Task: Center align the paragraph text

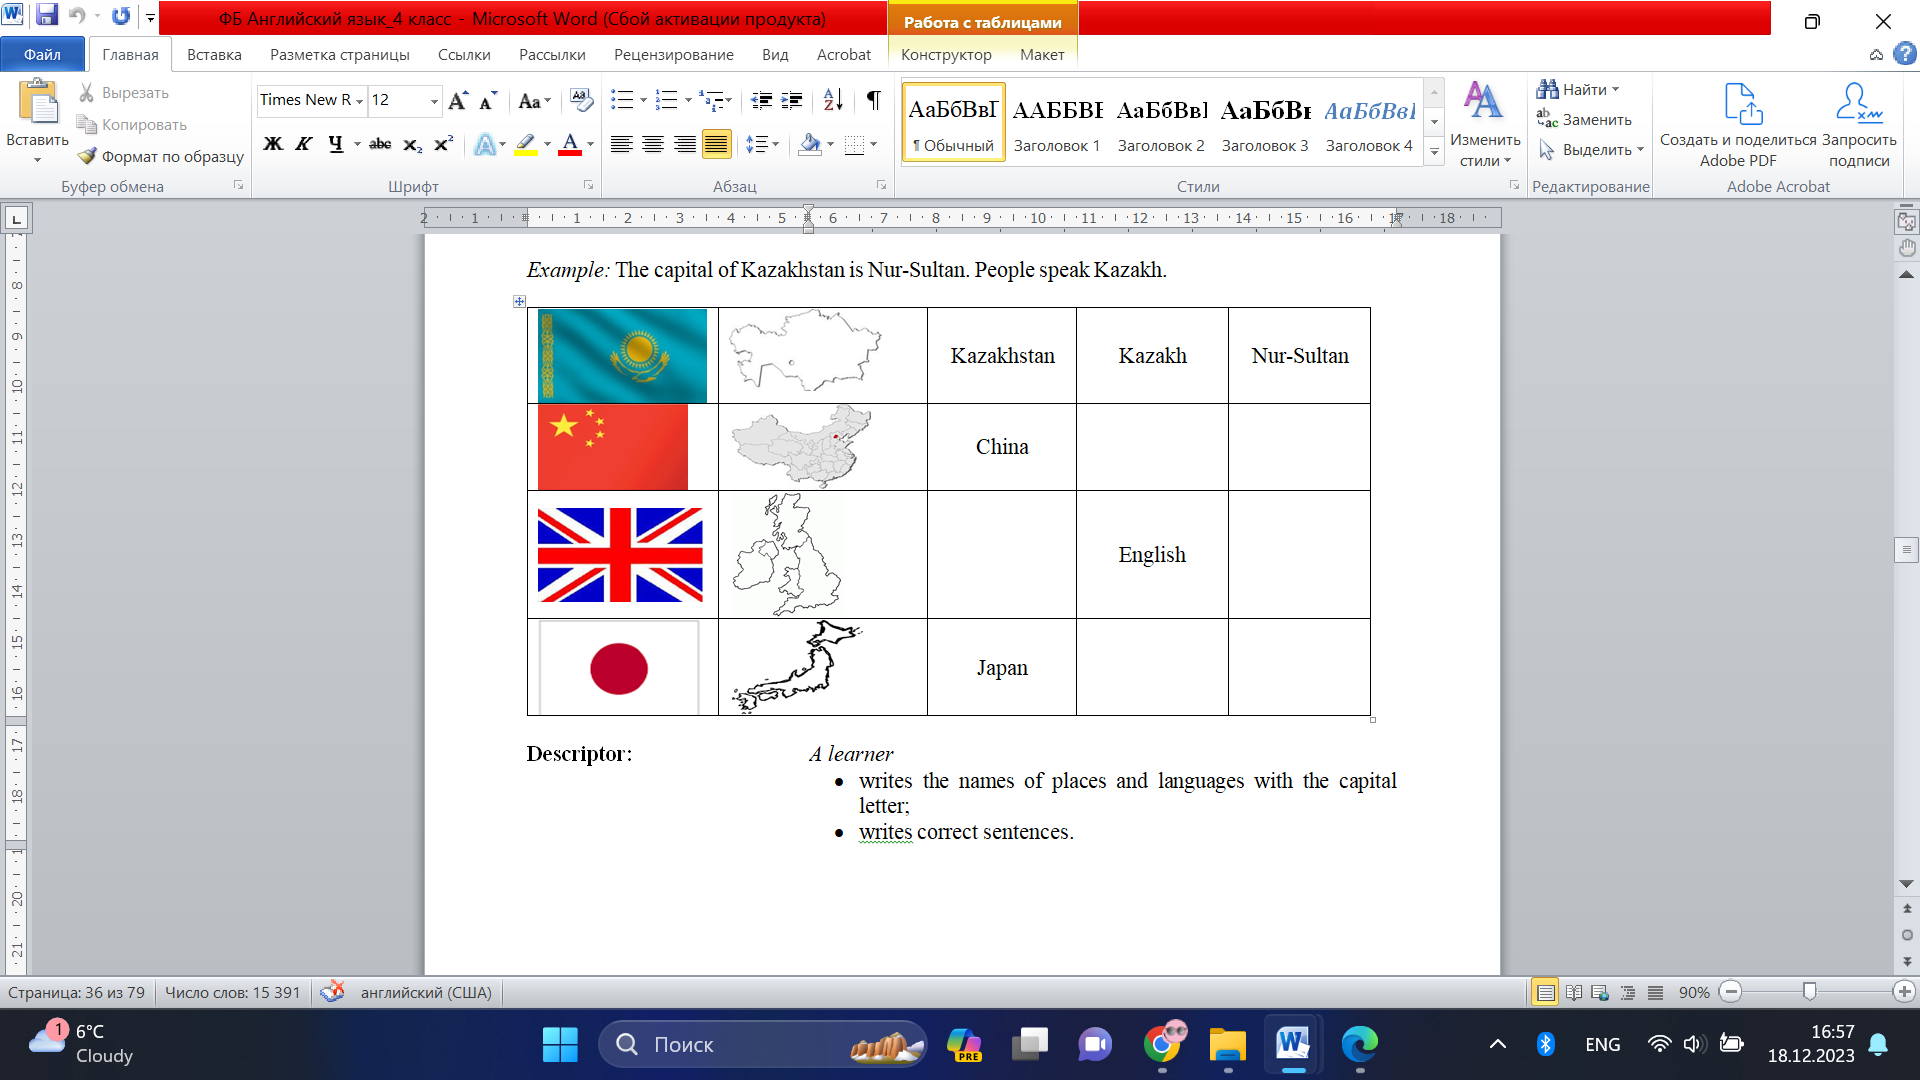Action: click(653, 144)
